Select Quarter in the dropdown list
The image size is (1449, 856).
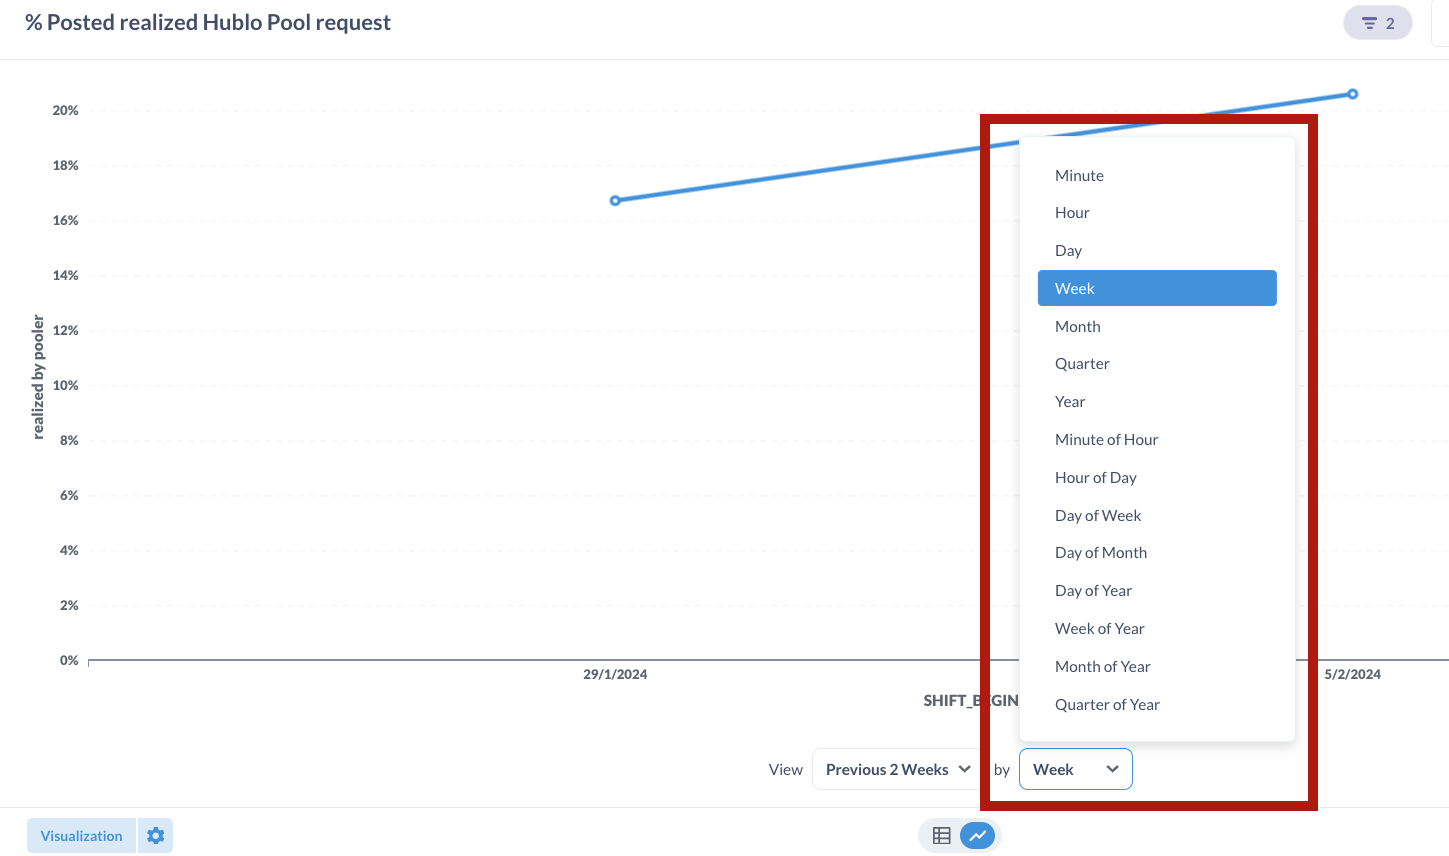(x=1082, y=363)
